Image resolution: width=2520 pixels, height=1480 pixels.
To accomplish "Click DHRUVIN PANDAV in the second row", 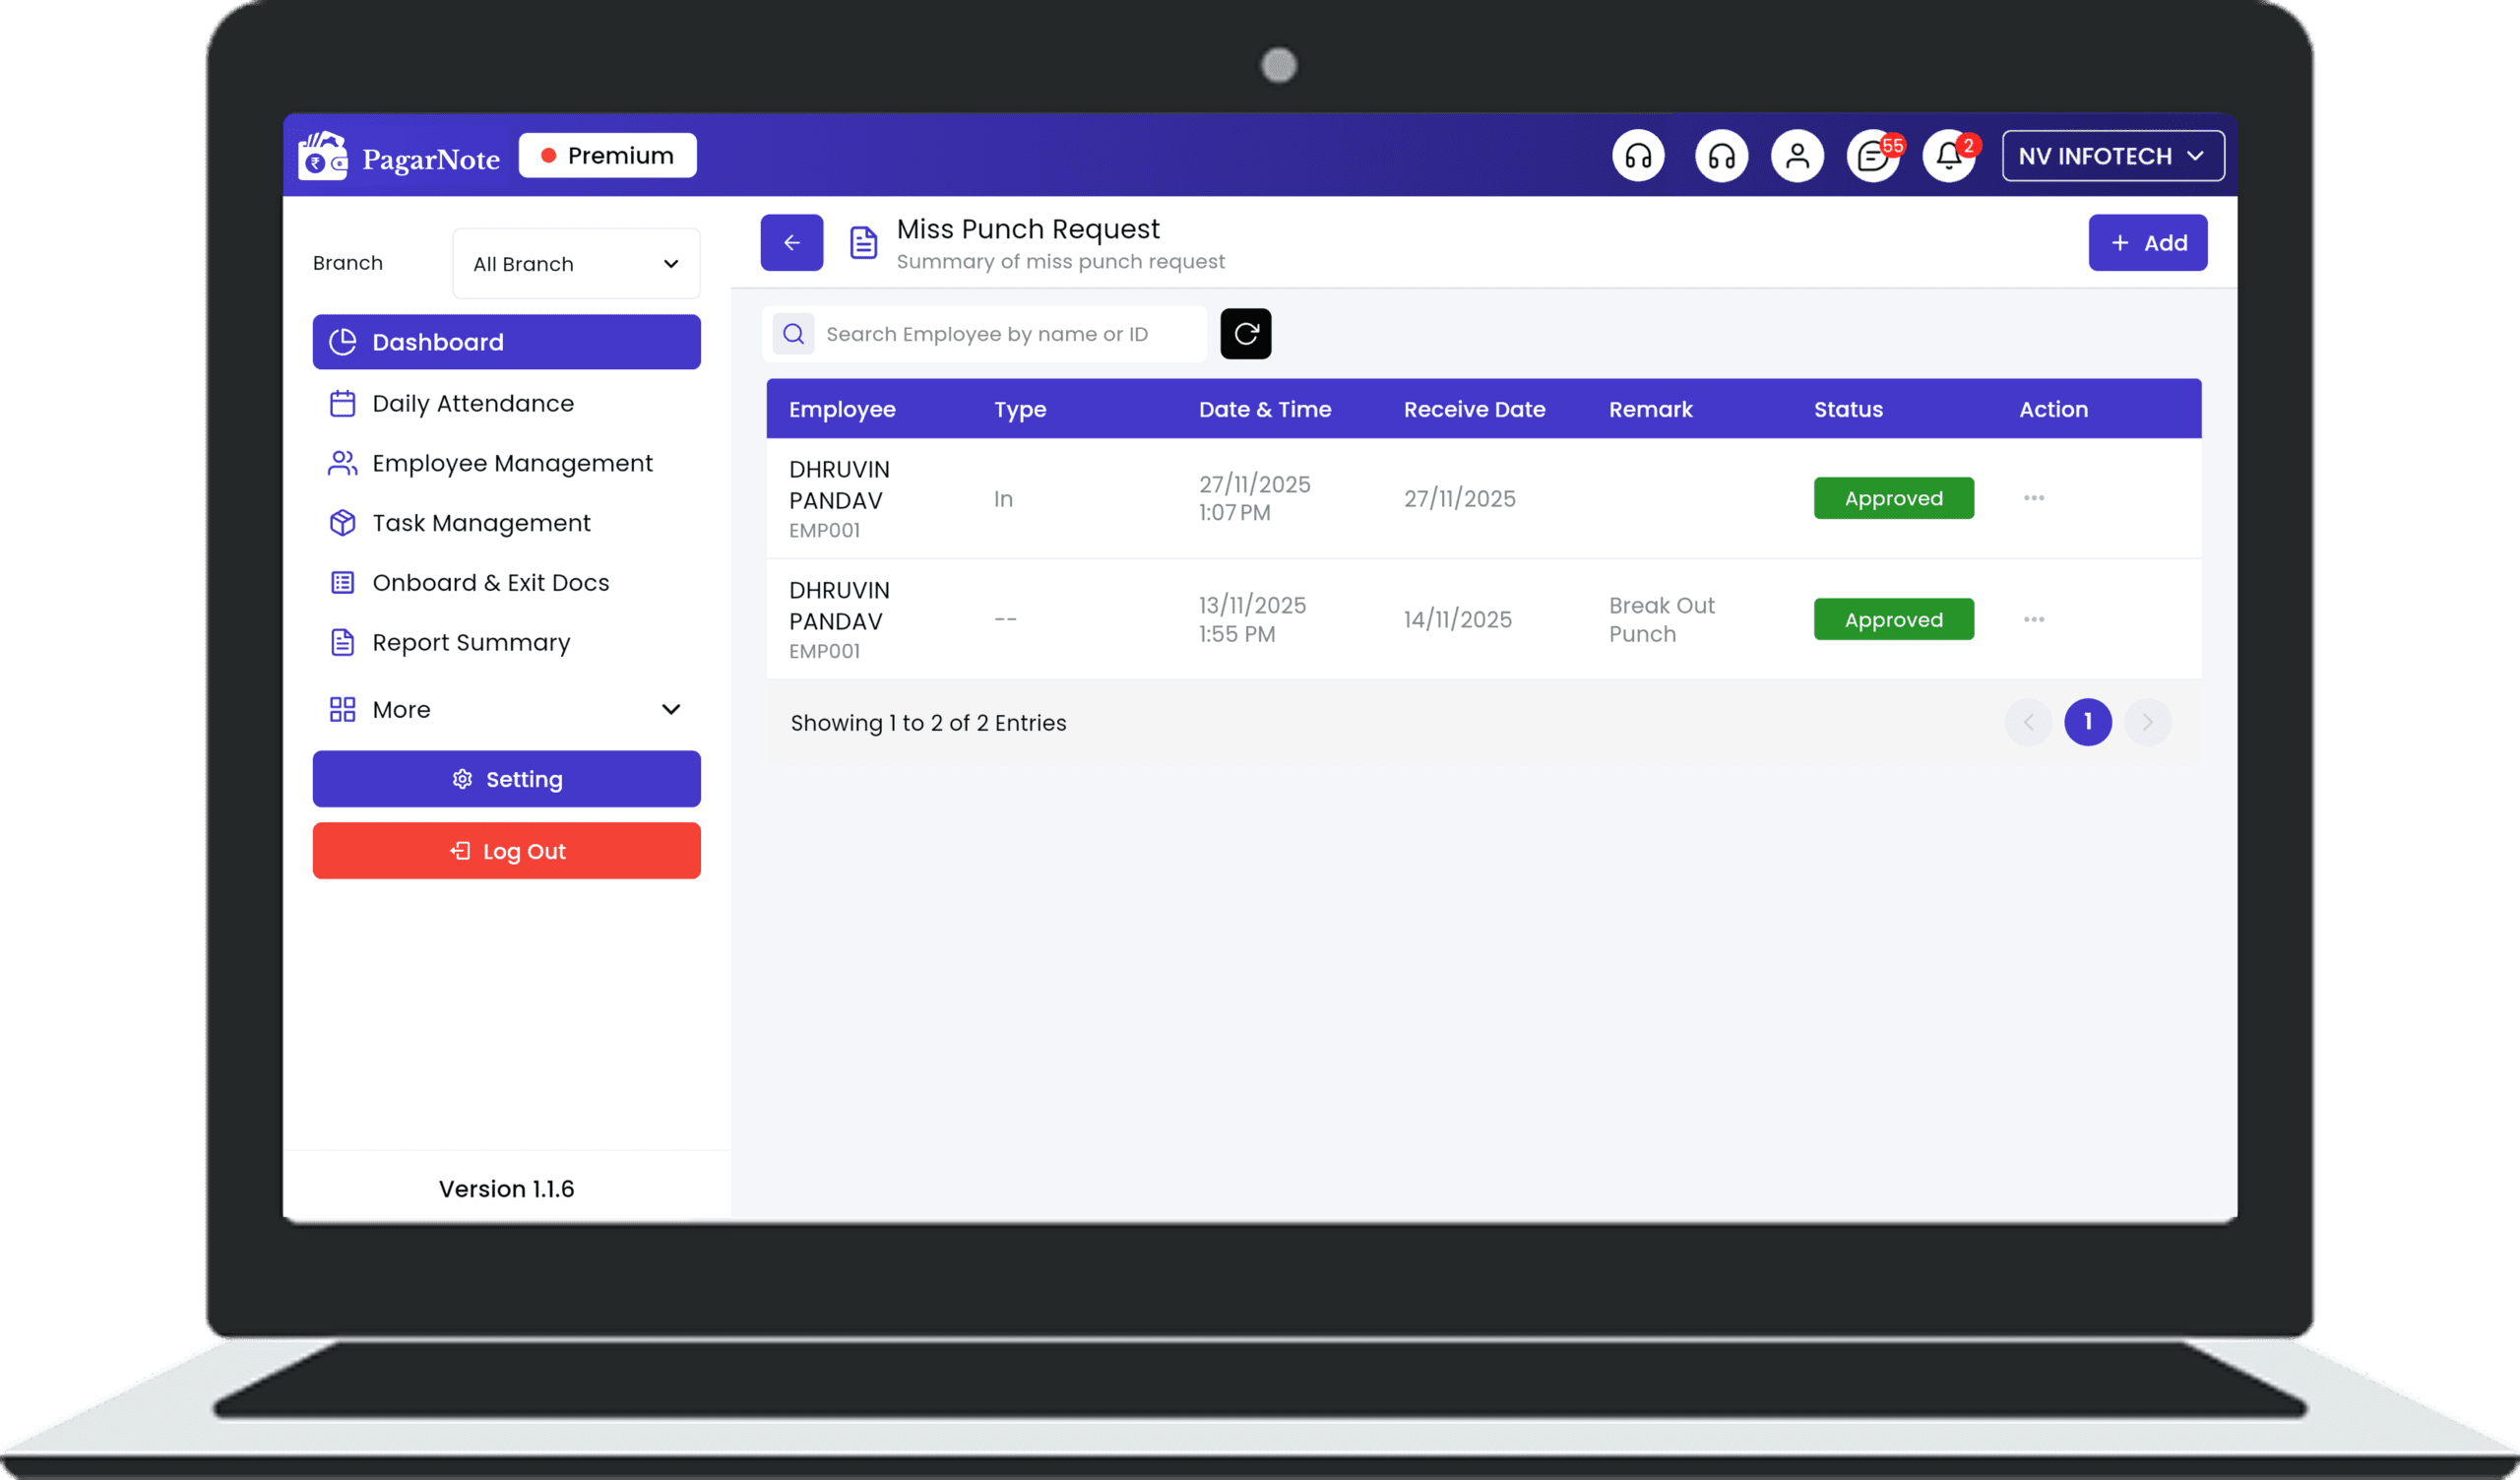I will tap(839, 606).
